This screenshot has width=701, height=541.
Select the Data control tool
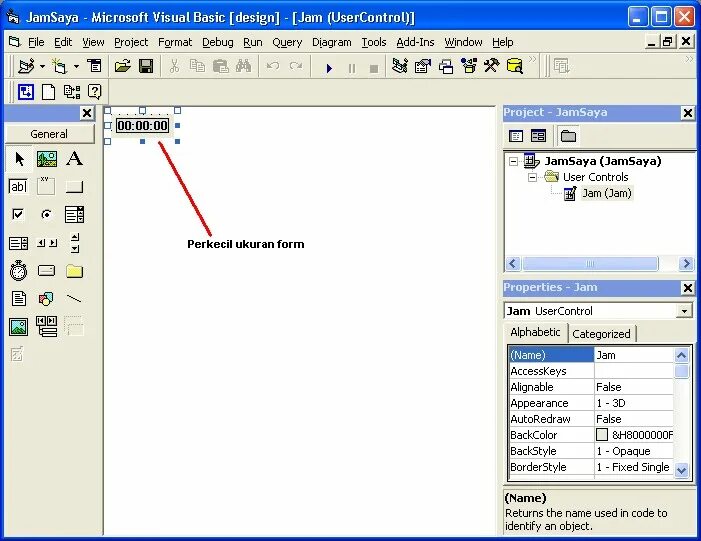point(46,326)
